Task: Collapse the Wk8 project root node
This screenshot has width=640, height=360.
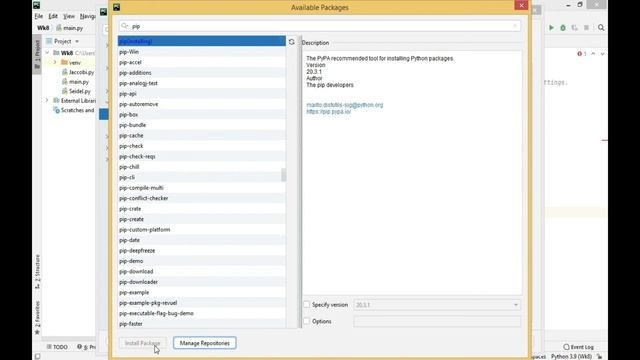Action: [x=47, y=53]
